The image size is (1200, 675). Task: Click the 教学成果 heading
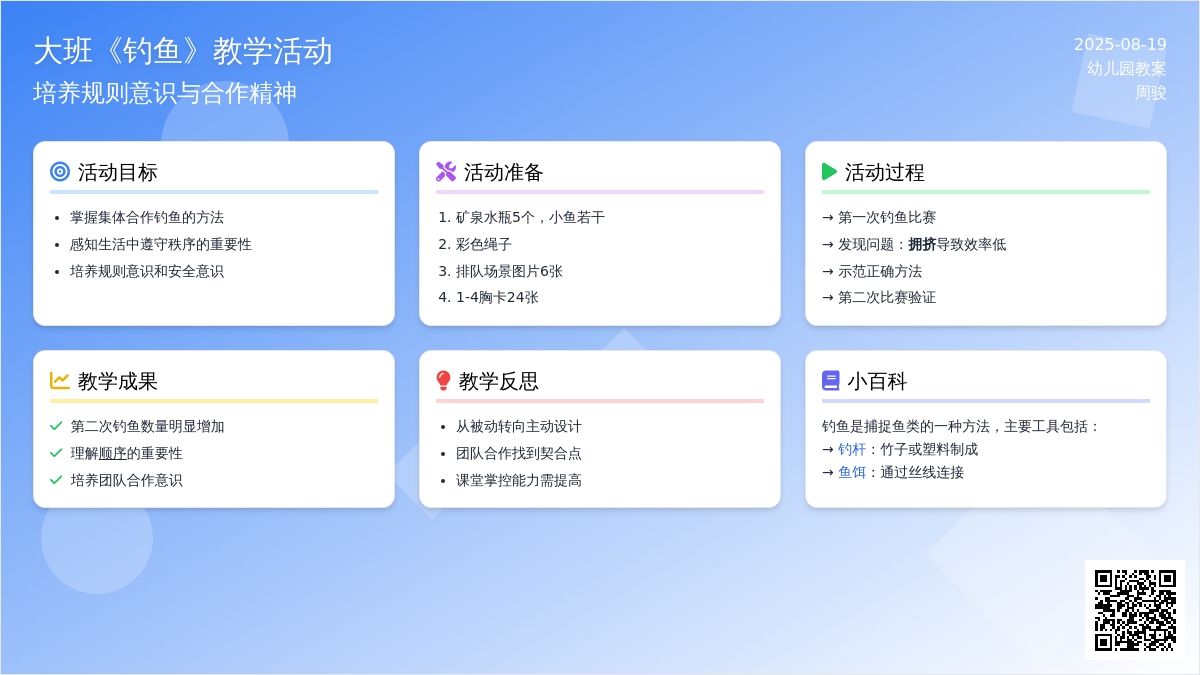(x=118, y=381)
